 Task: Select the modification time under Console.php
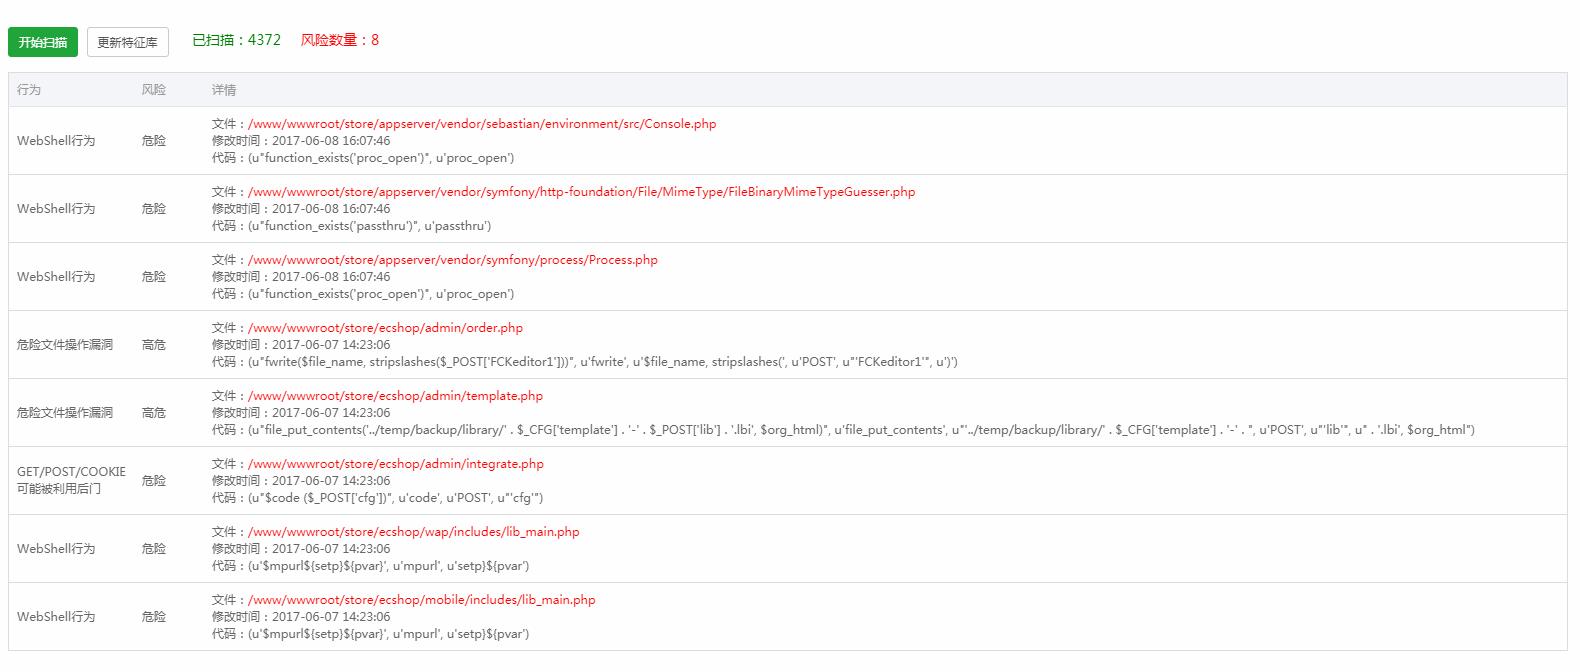(301, 141)
